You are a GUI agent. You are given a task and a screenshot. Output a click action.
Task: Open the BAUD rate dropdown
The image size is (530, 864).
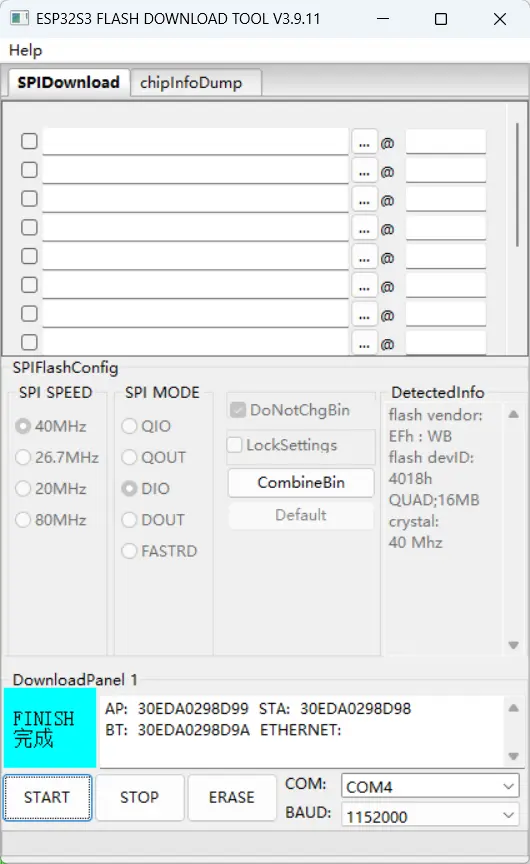tap(430, 816)
